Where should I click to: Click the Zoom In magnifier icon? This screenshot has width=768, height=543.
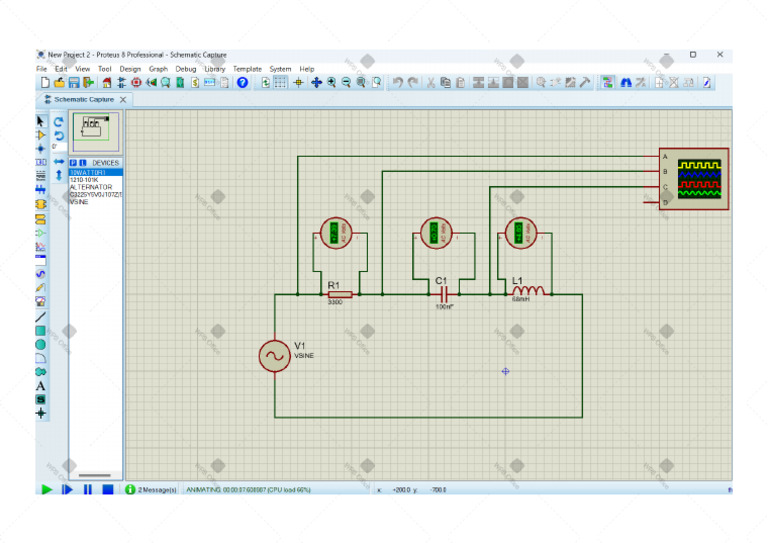pyautogui.click(x=331, y=83)
